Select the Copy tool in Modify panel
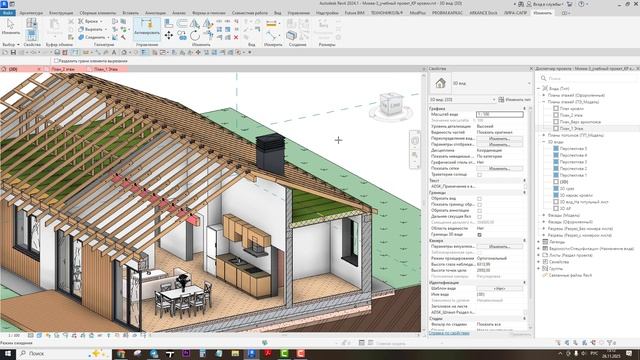640x360 pixels. (x=182, y=36)
